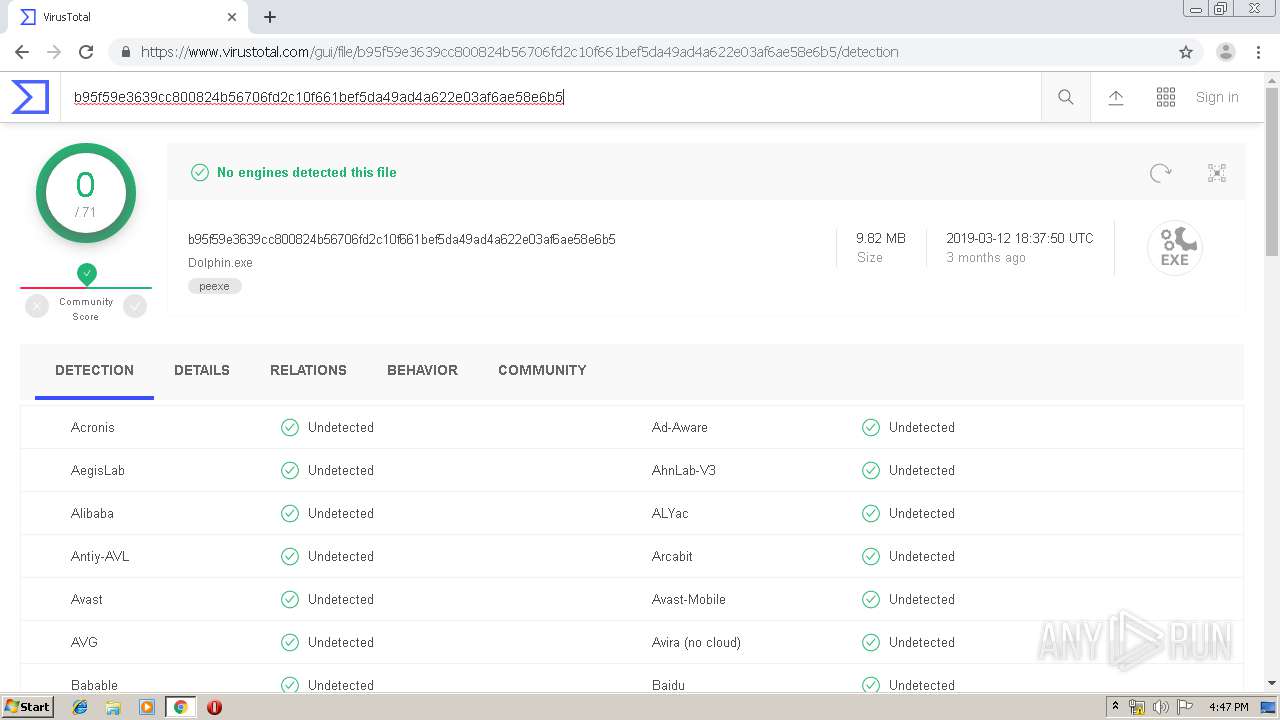
Task: Click the upload file icon
Action: (x=1116, y=97)
